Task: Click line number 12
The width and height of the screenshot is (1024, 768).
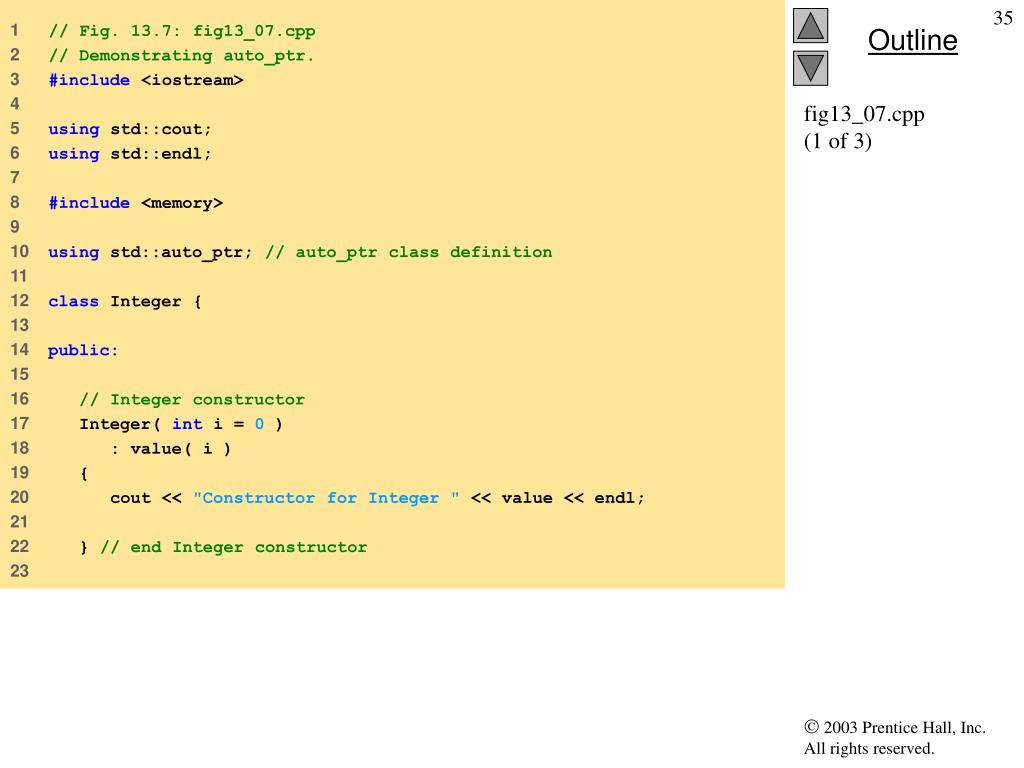Action: pos(20,301)
